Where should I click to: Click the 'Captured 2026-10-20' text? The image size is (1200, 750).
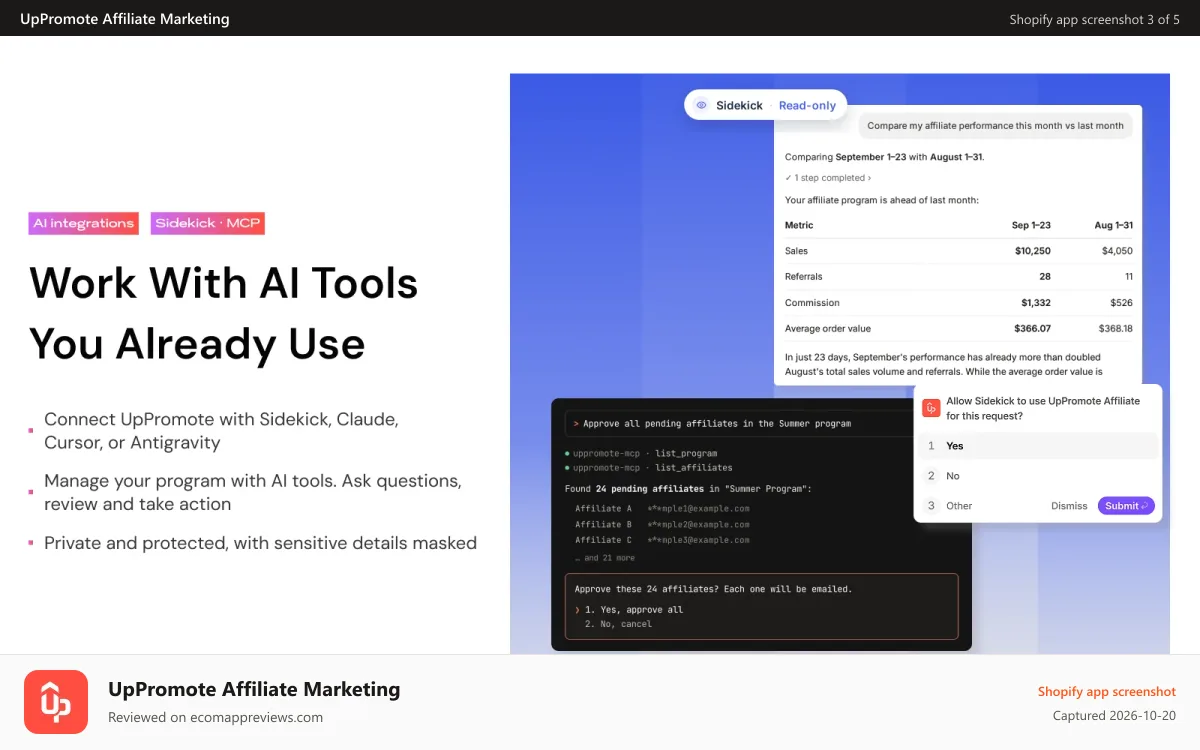[1114, 716]
